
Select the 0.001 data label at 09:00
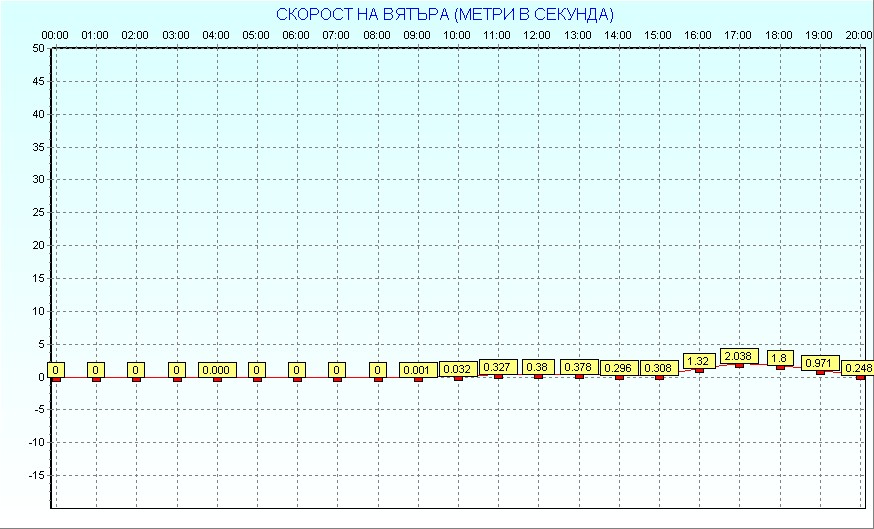point(418,370)
